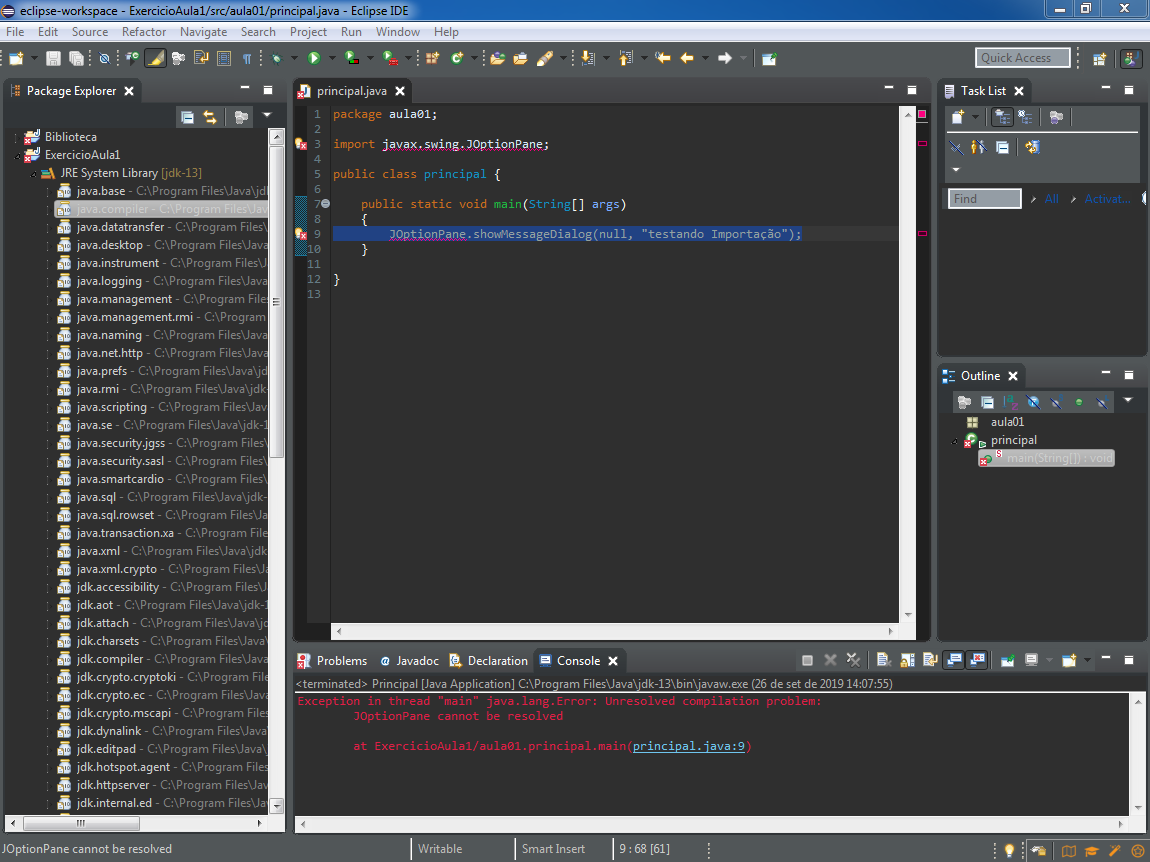
Task: Click the All link in Task List
Action: click(1051, 199)
